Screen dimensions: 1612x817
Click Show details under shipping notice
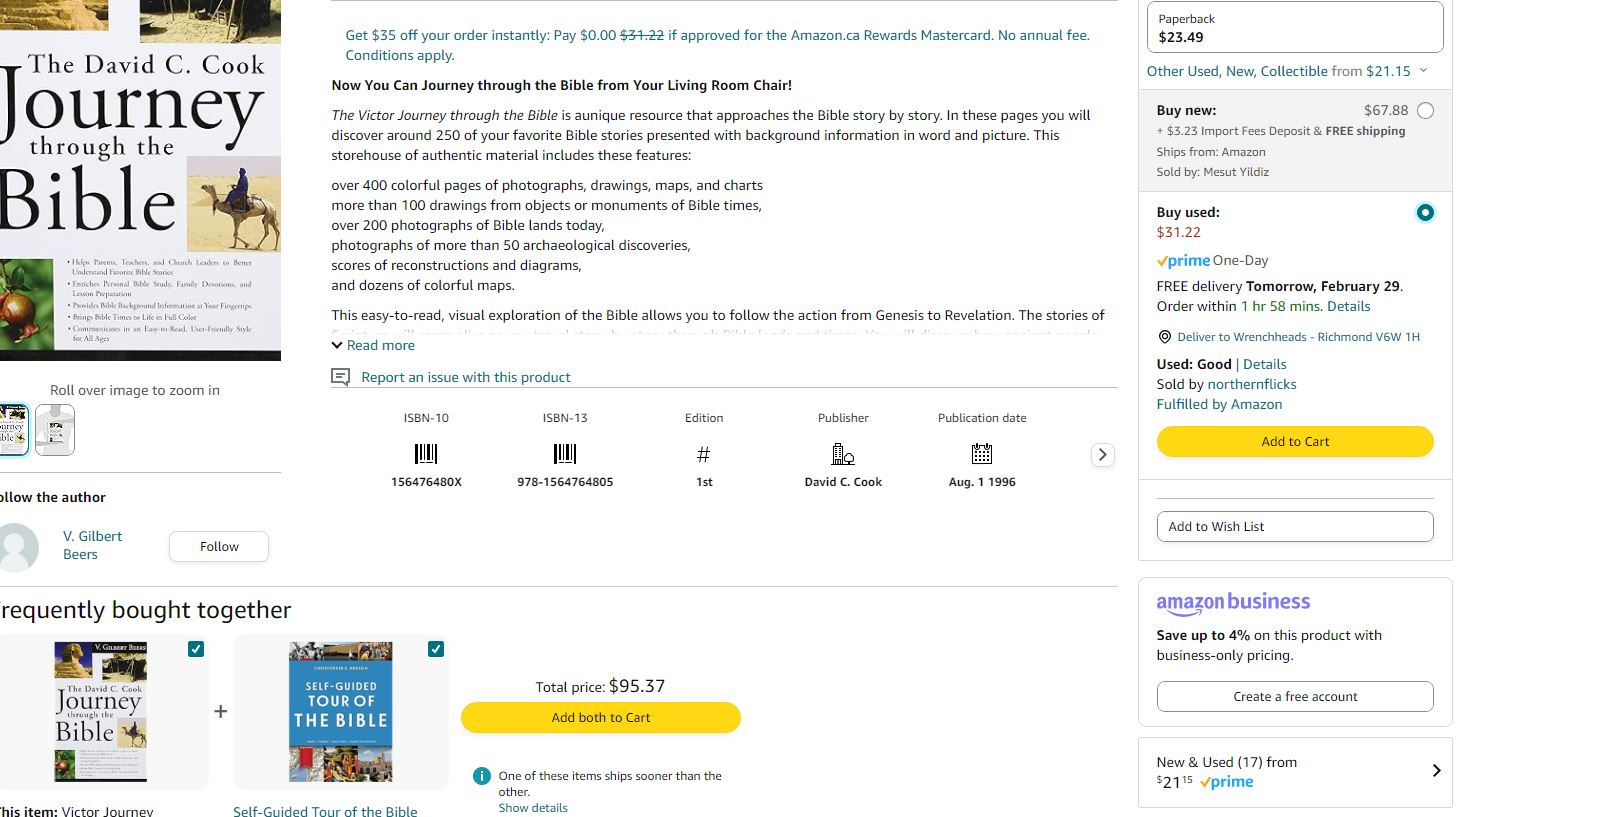pyautogui.click(x=533, y=808)
